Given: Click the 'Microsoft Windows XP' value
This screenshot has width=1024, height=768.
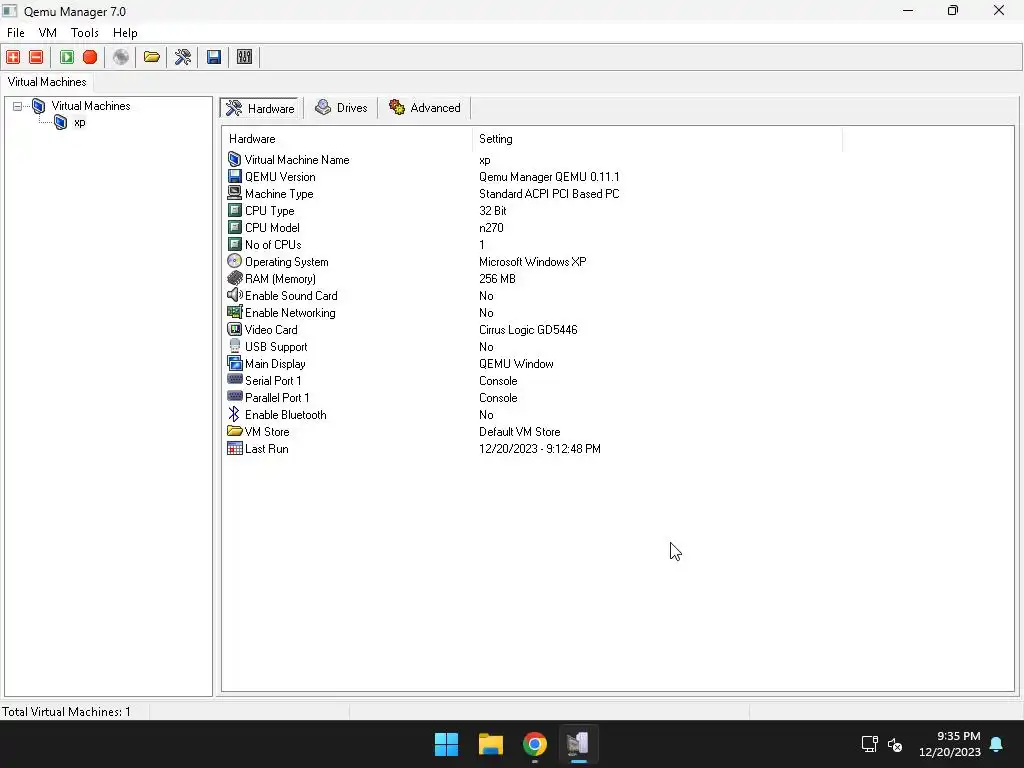Looking at the screenshot, I should 532,261.
